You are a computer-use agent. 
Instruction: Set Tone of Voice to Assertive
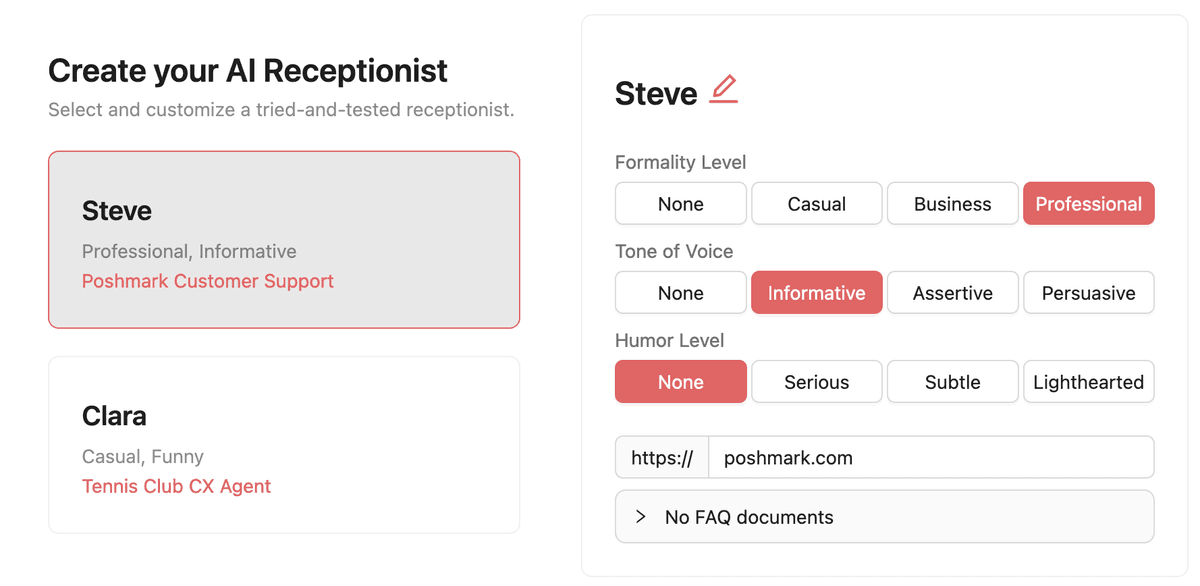(952, 292)
